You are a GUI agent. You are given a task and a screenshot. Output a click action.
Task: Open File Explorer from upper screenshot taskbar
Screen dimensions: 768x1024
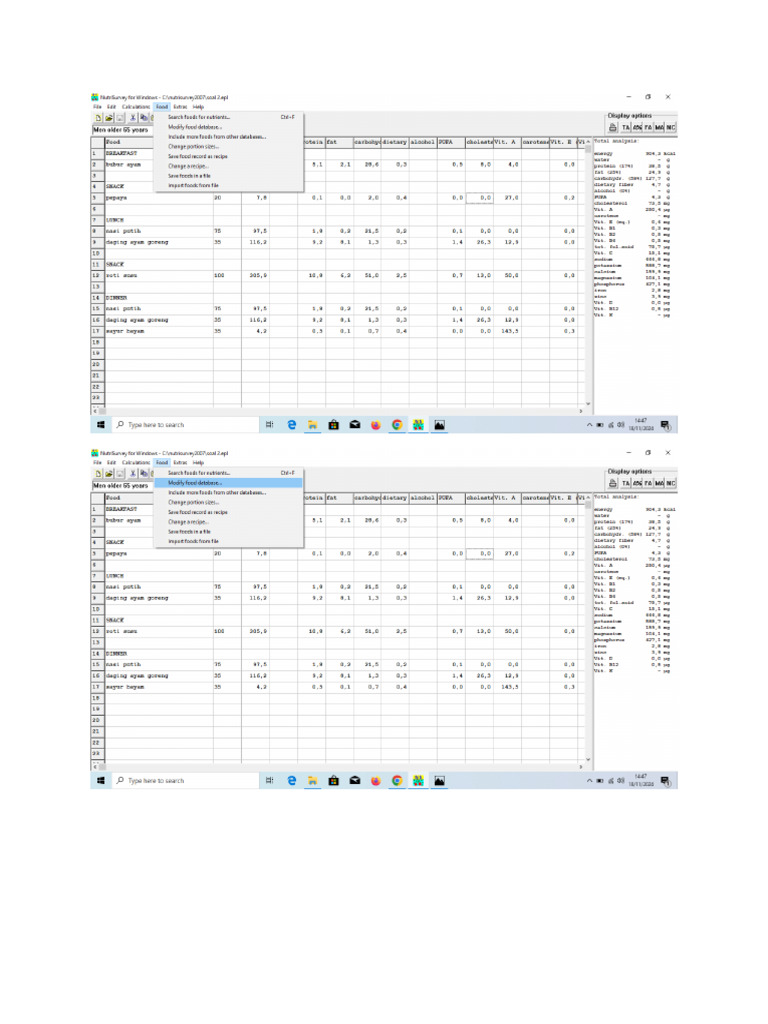(x=313, y=425)
